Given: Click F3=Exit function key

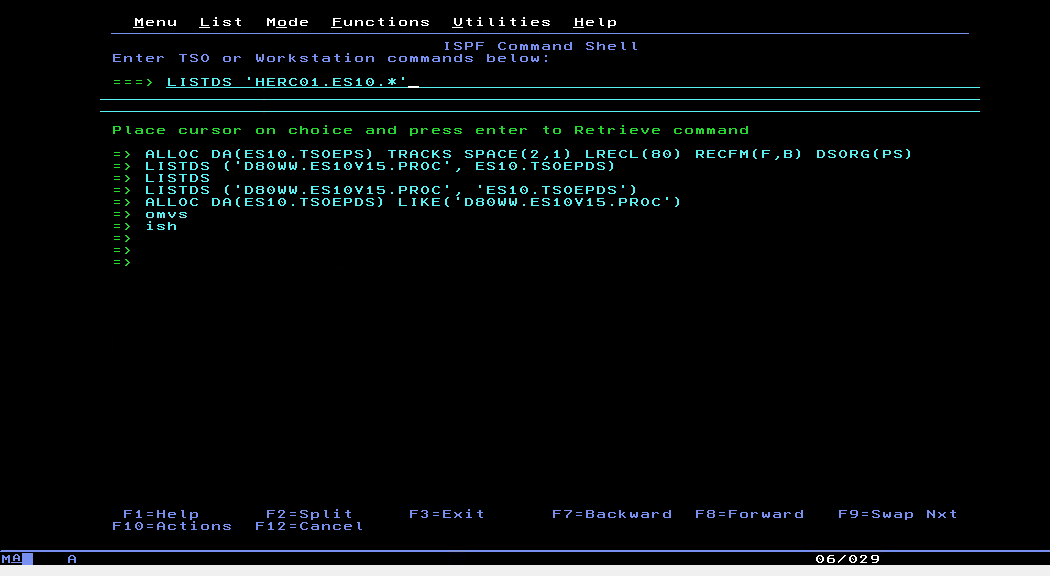Looking at the screenshot, I should point(447,514).
